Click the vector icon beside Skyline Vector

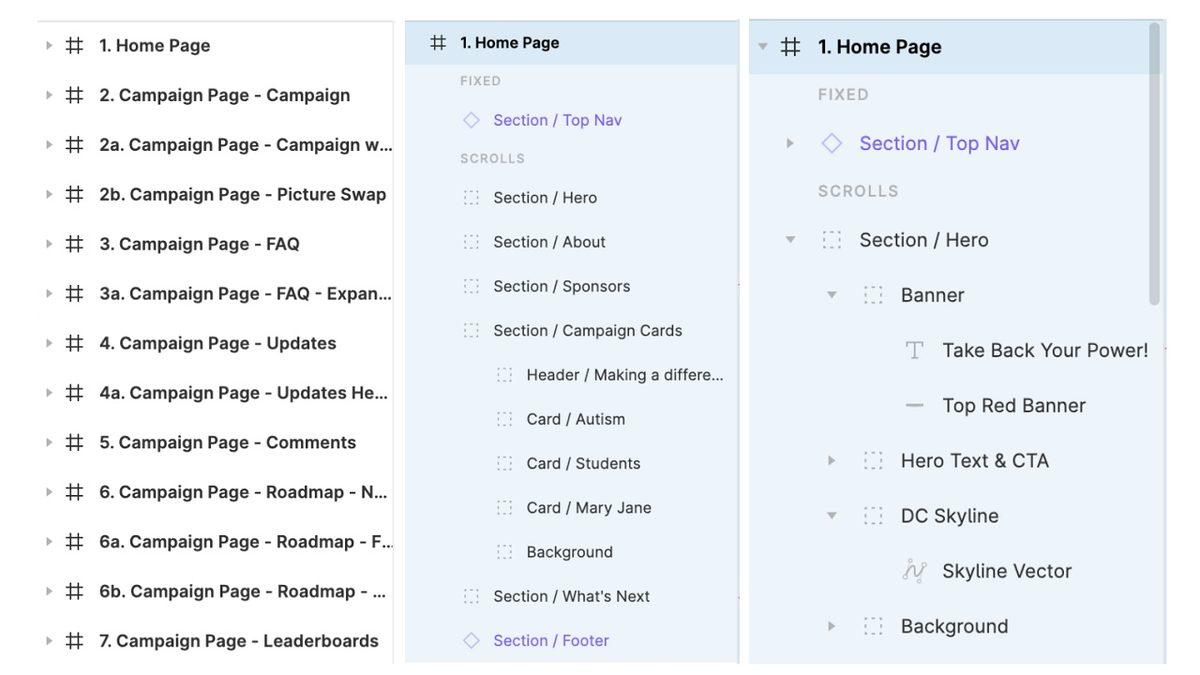pyautogui.click(x=914, y=571)
